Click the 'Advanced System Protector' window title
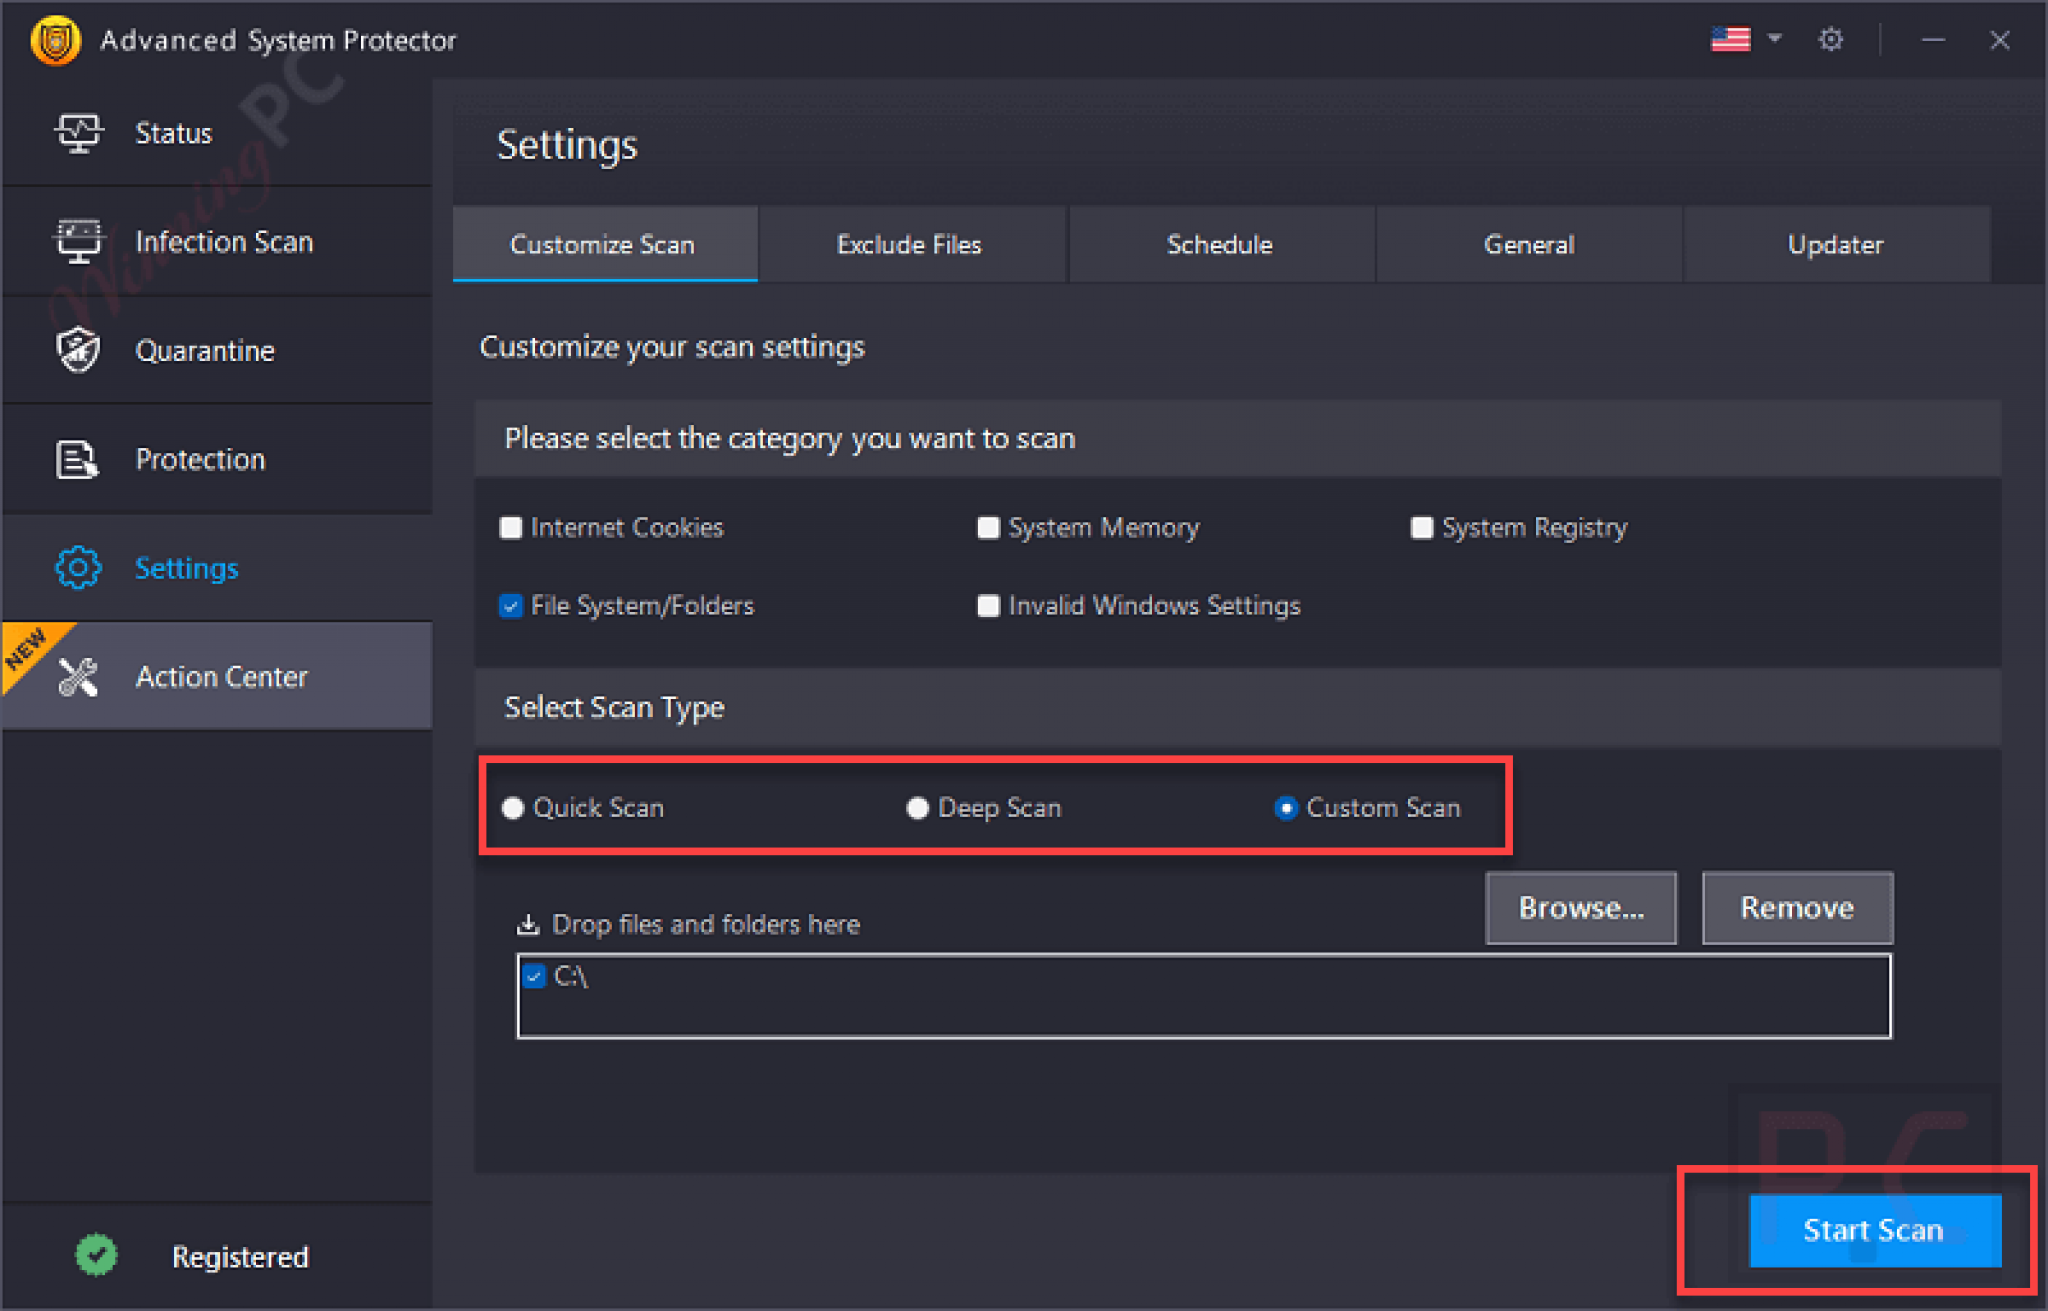This screenshot has height=1311, width=2048. click(278, 40)
